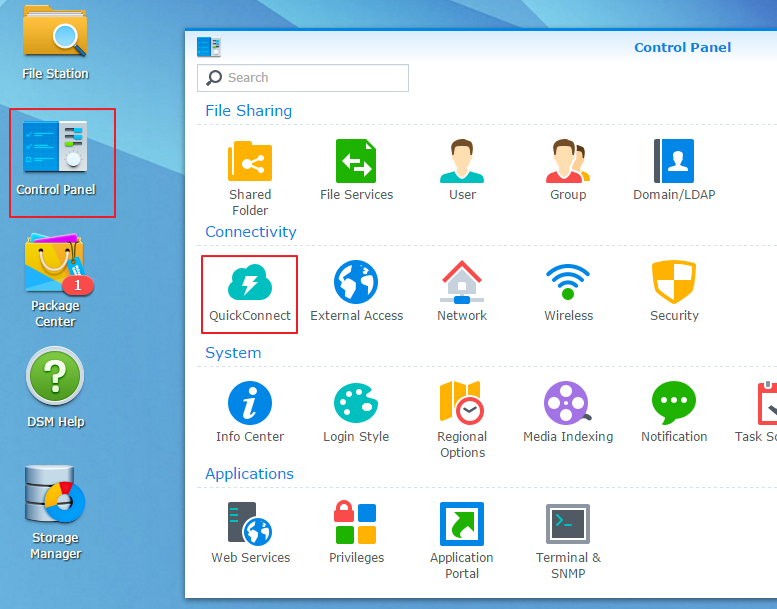Open Regional Options
Screen dimensions: 777x609
(462, 420)
